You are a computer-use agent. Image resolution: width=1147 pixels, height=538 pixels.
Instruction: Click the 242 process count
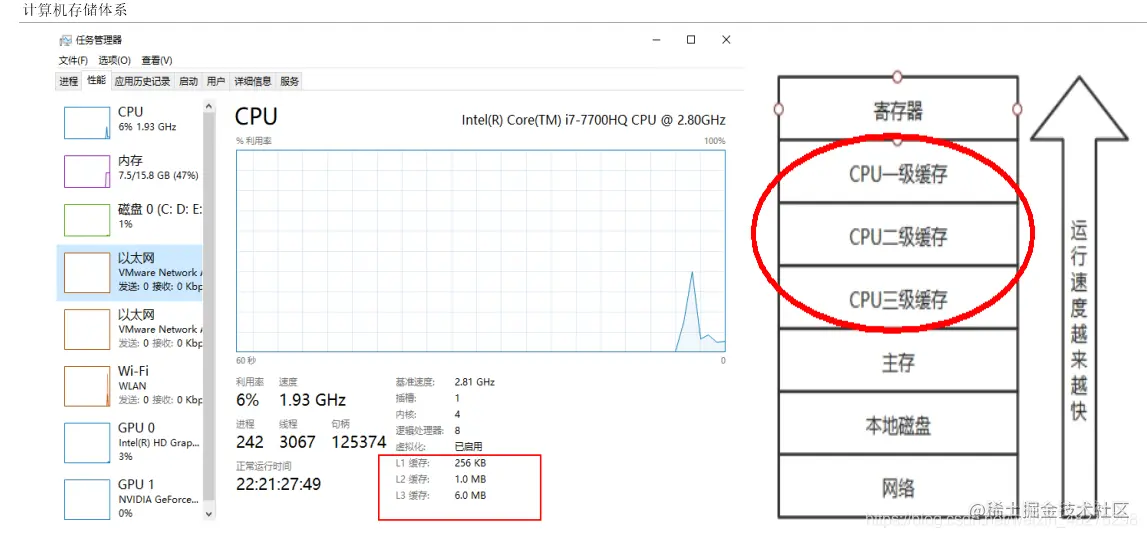pyautogui.click(x=249, y=442)
